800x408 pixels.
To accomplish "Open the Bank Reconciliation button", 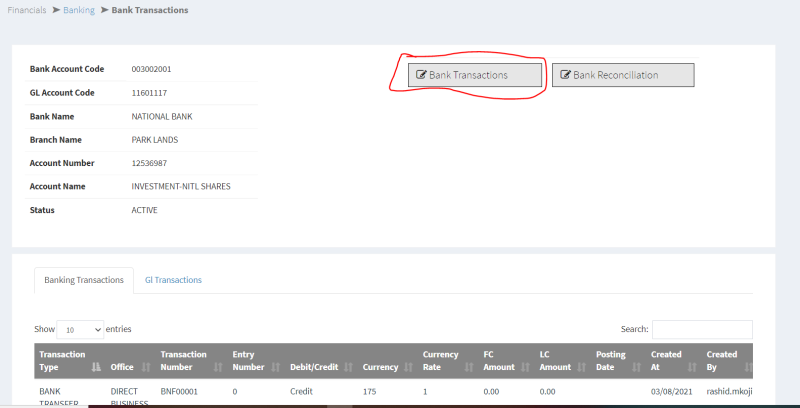I will (x=622, y=75).
